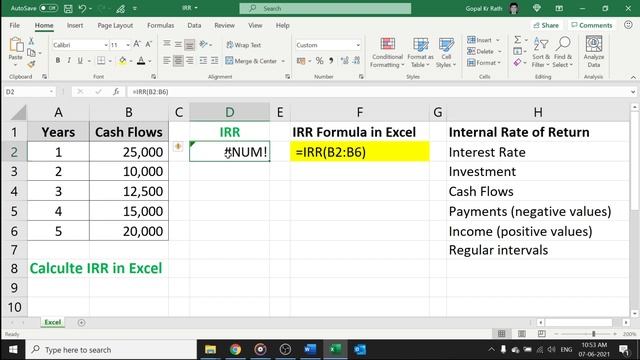Open the Name Box dropdown arrow
Screen dimensions: 640x360
coord(51,92)
